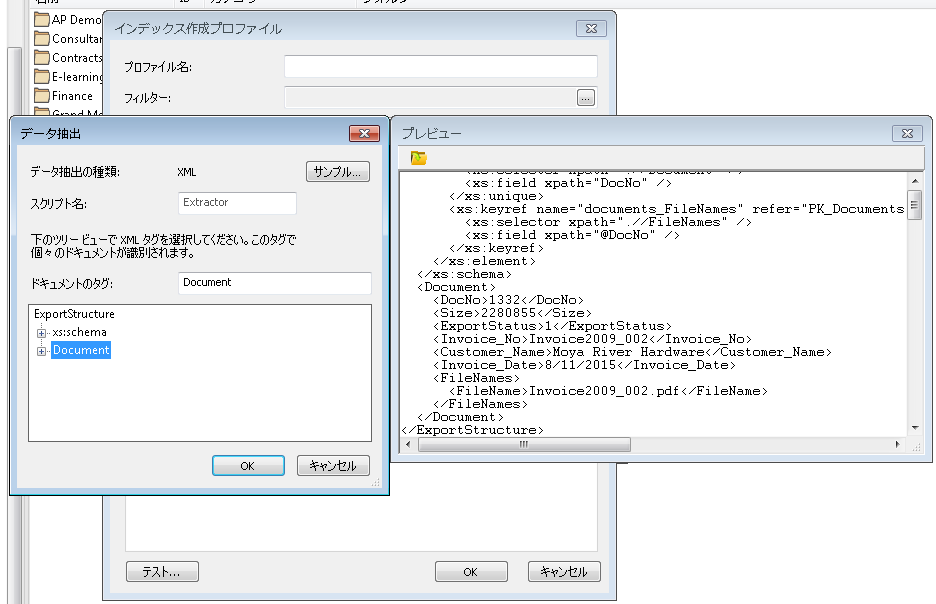
Task: Click the FileName Invoice2009_002.pdf line
Action: [x=608, y=391]
